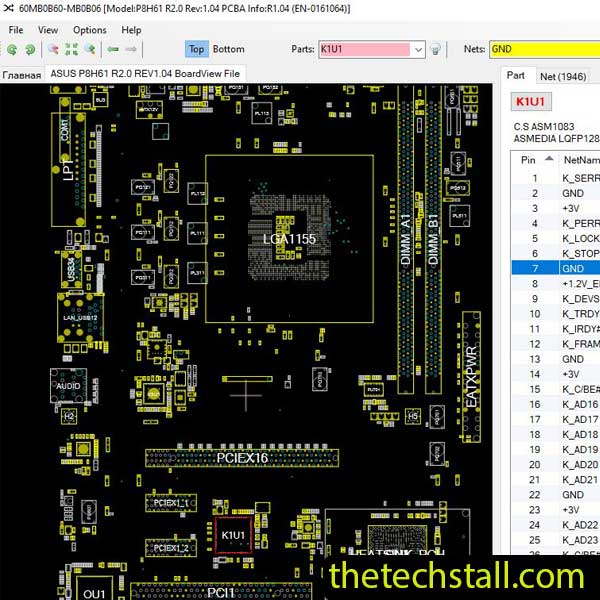The image size is (600, 600).
Task: Switch to the Top side view
Action: tap(197, 49)
